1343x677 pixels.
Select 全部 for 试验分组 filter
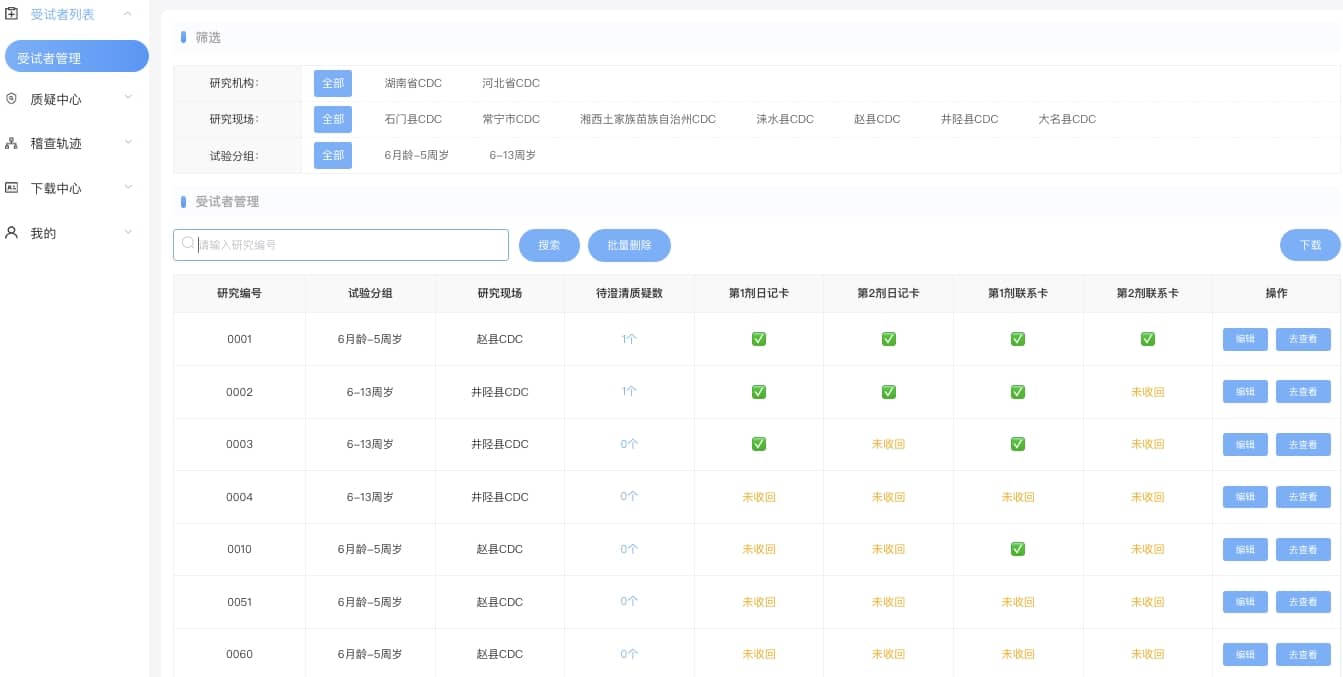pyautogui.click(x=333, y=155)
